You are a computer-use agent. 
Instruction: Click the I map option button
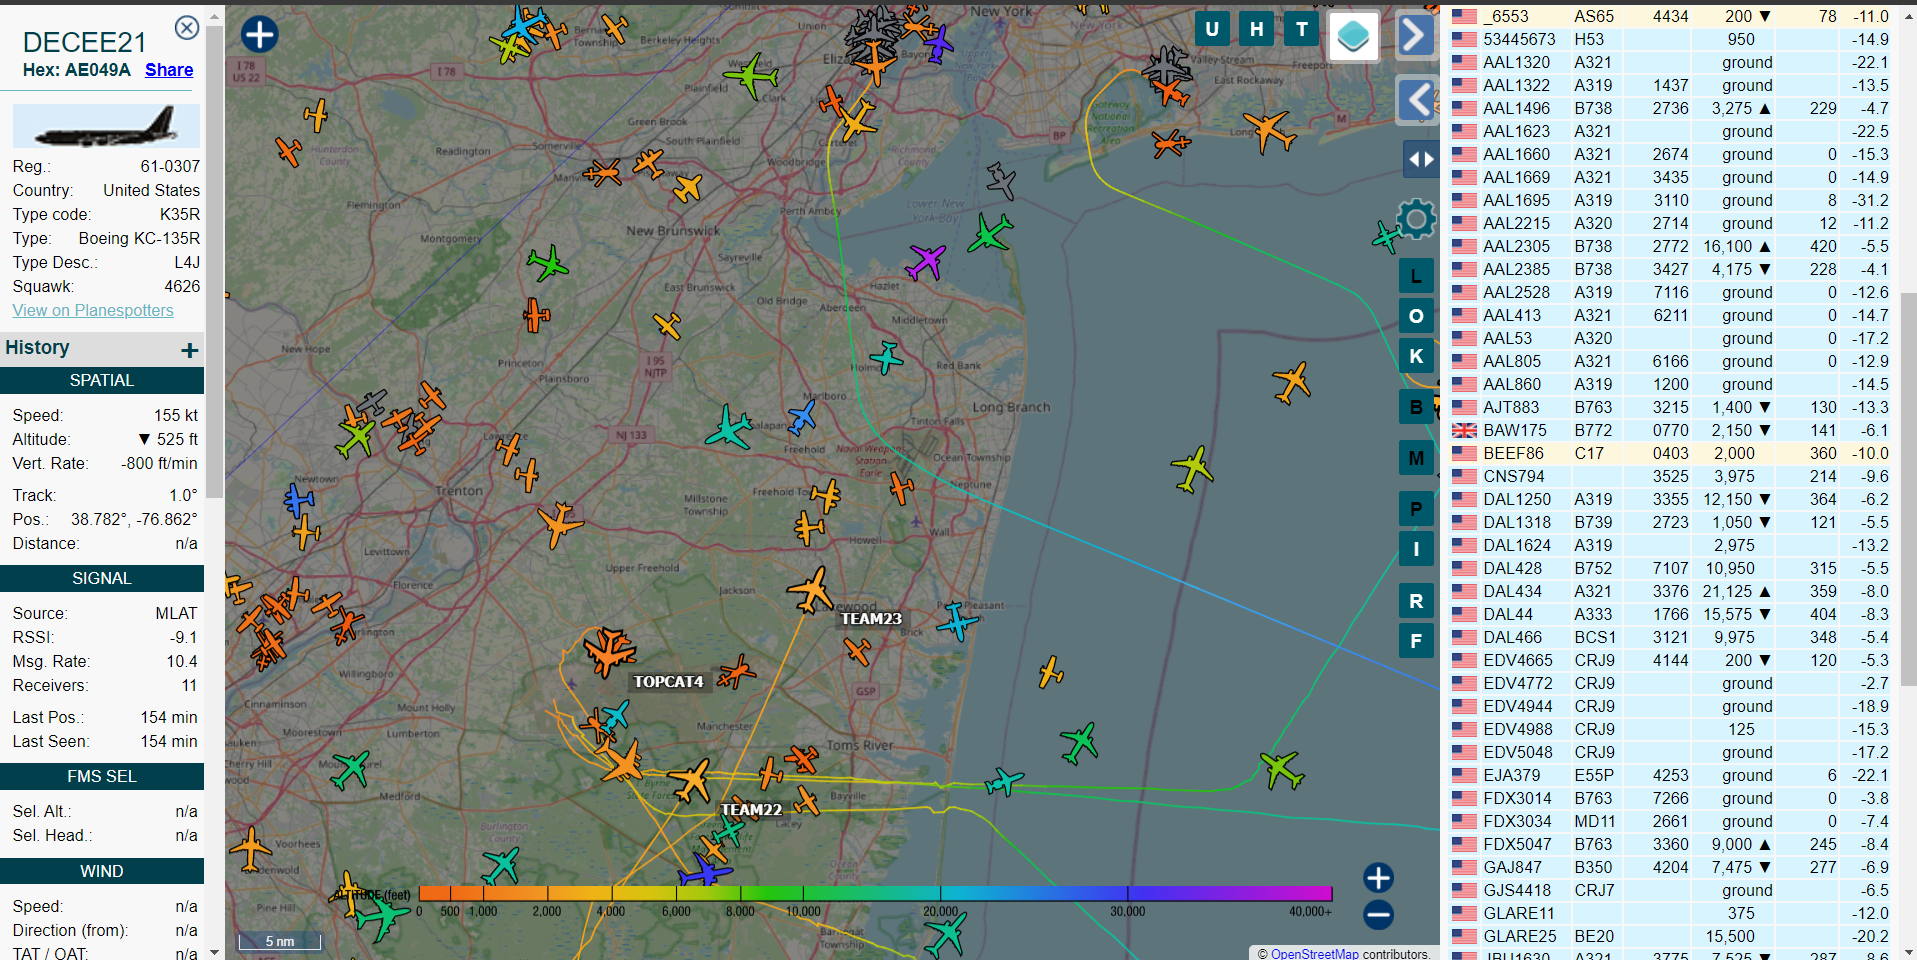pos(1416,549)
